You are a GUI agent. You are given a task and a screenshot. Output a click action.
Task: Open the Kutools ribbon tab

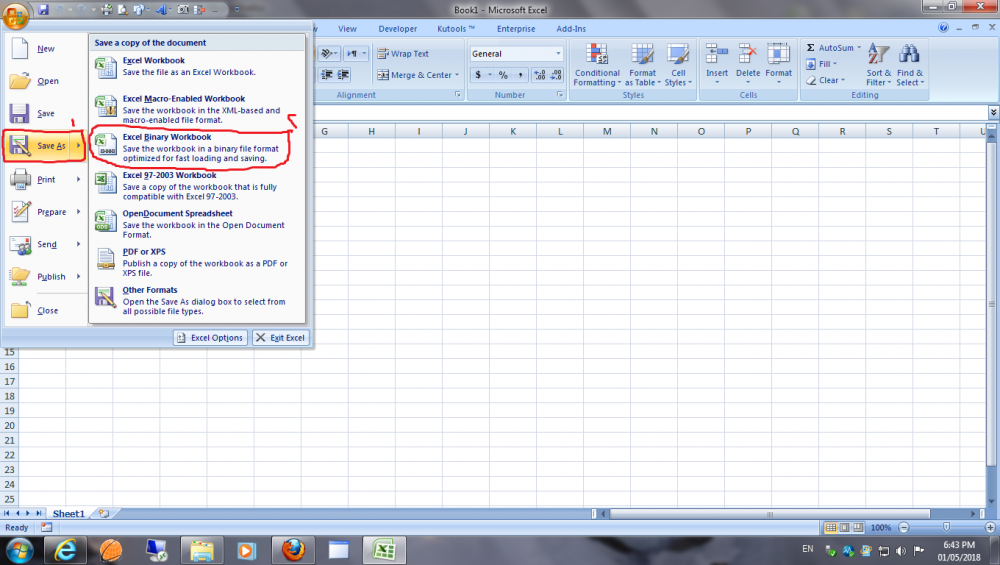tap(456, 29)
